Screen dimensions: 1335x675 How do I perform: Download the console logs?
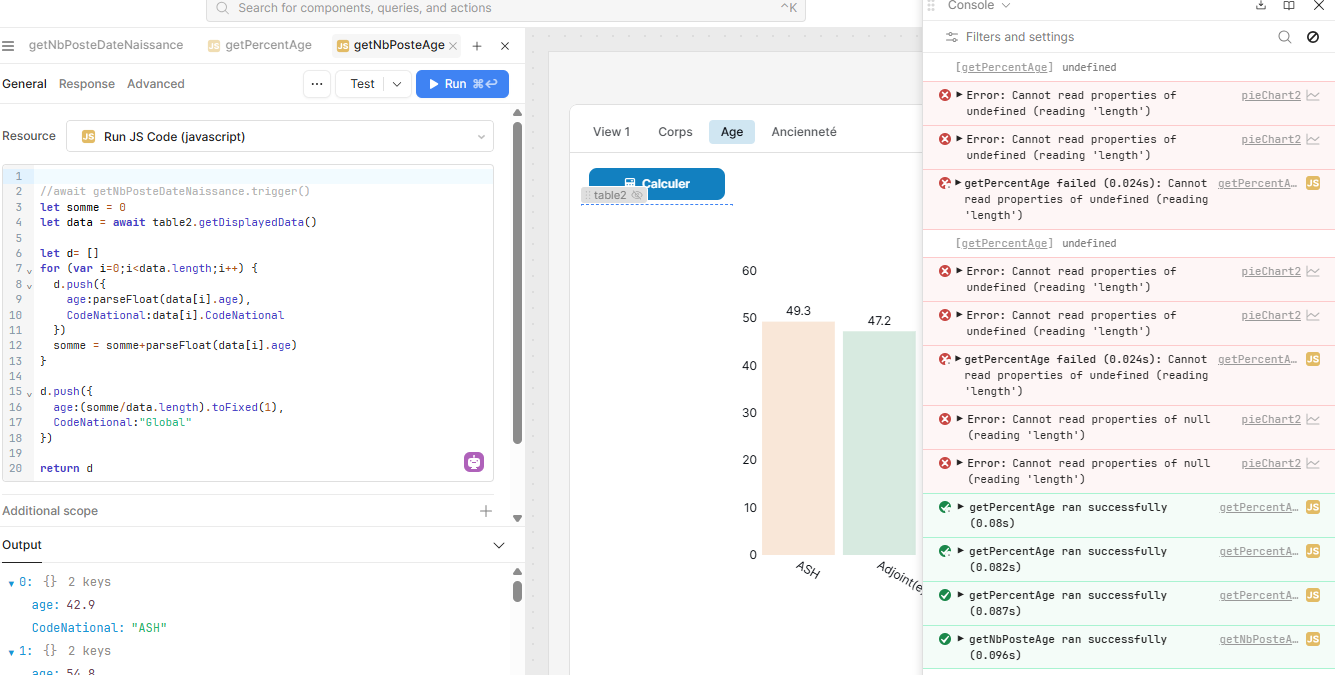point(1261,6)
